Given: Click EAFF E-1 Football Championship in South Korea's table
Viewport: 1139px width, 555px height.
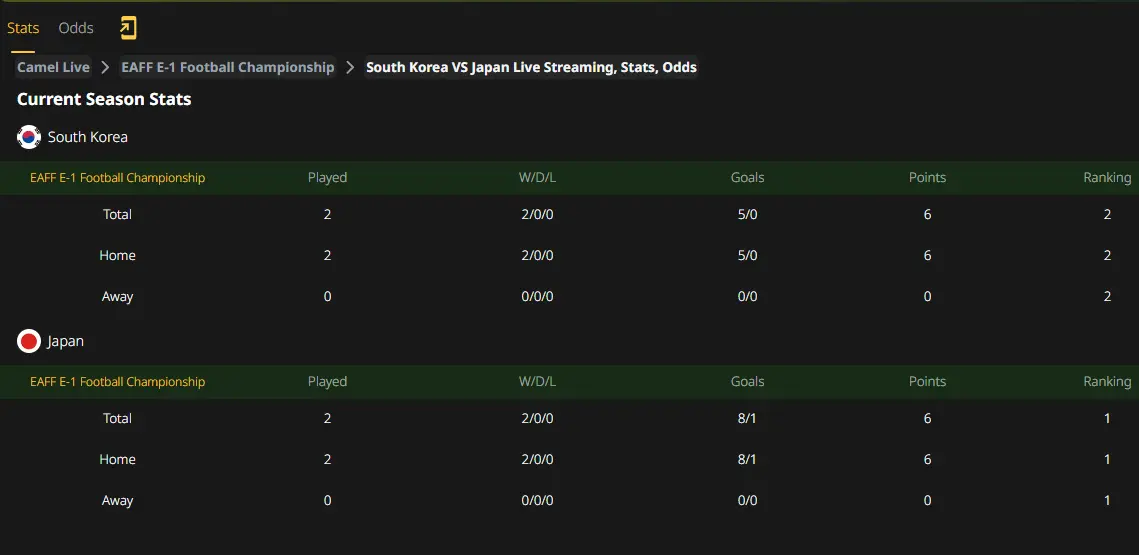Looking at the screenshot, I should [x=118, y=177].
